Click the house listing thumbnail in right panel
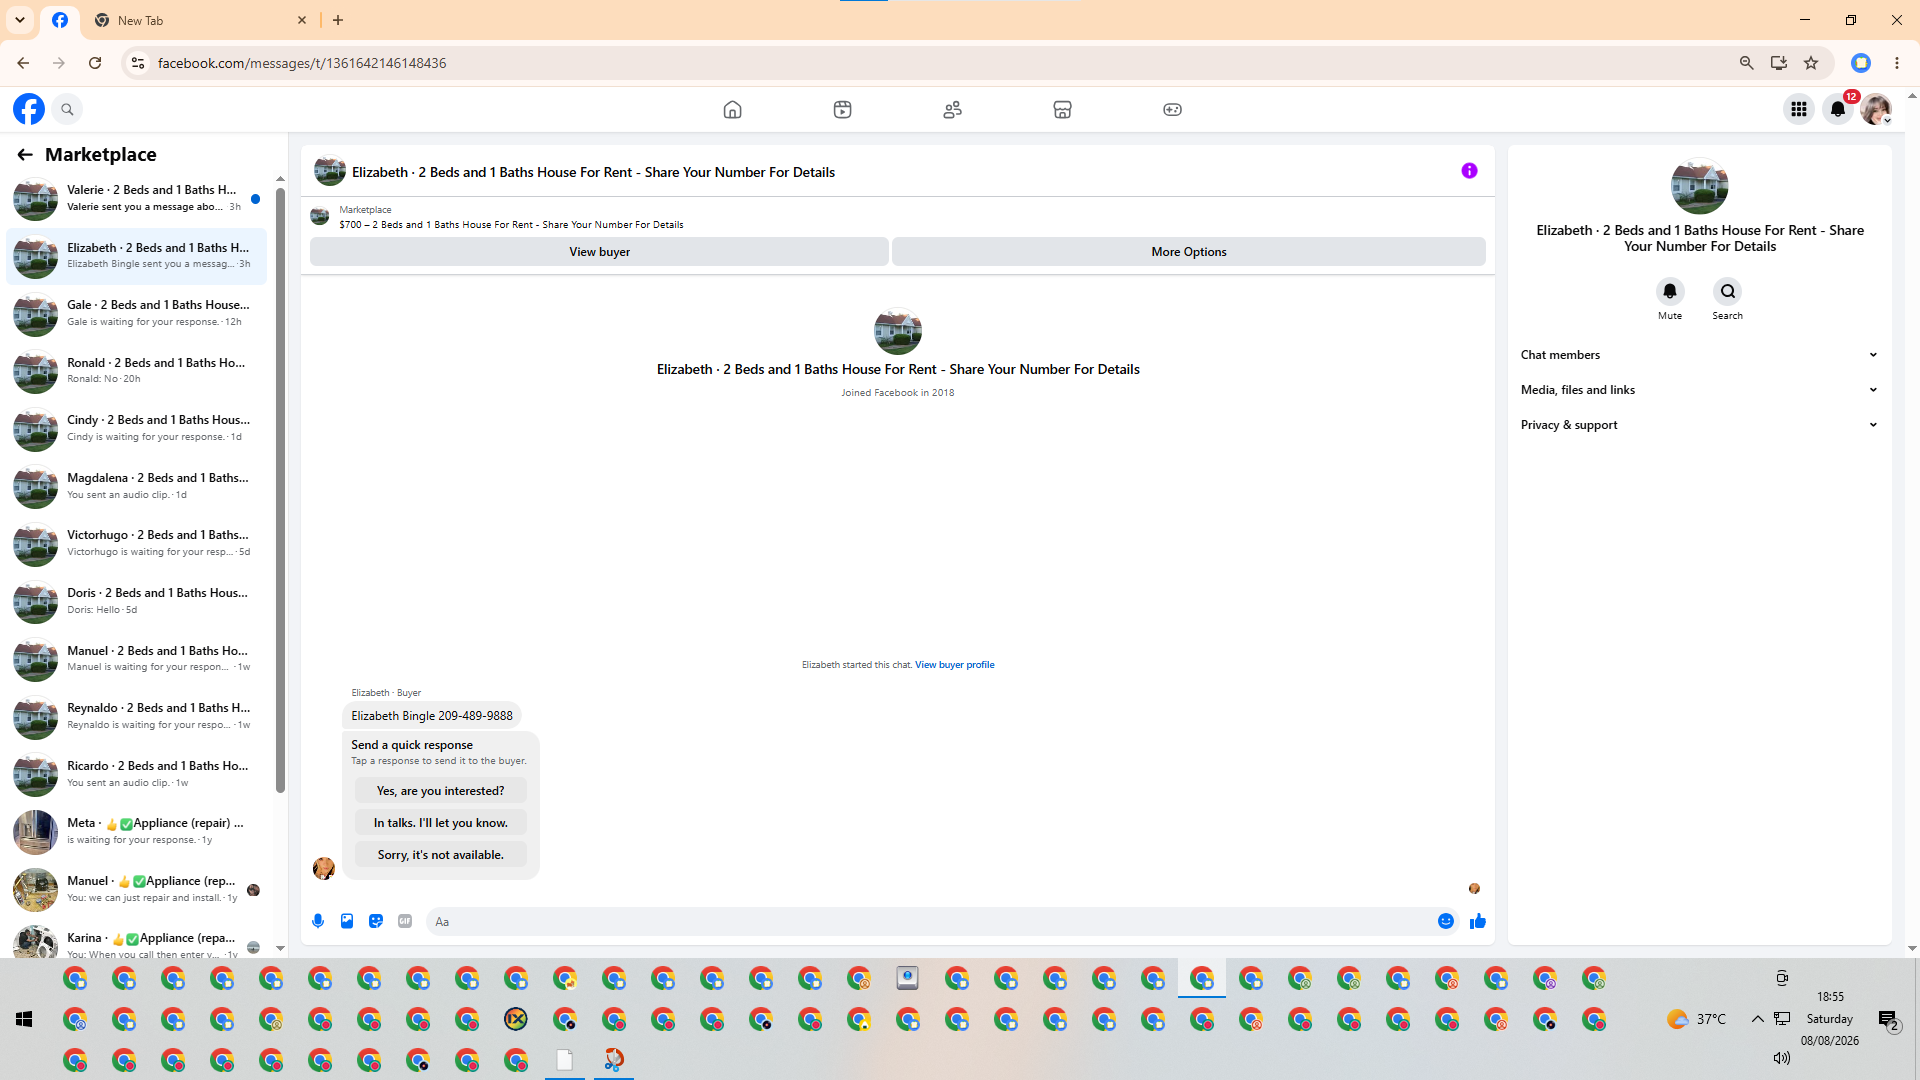This screenshot has height=1080, width=1920. [x=1699, y=185]
